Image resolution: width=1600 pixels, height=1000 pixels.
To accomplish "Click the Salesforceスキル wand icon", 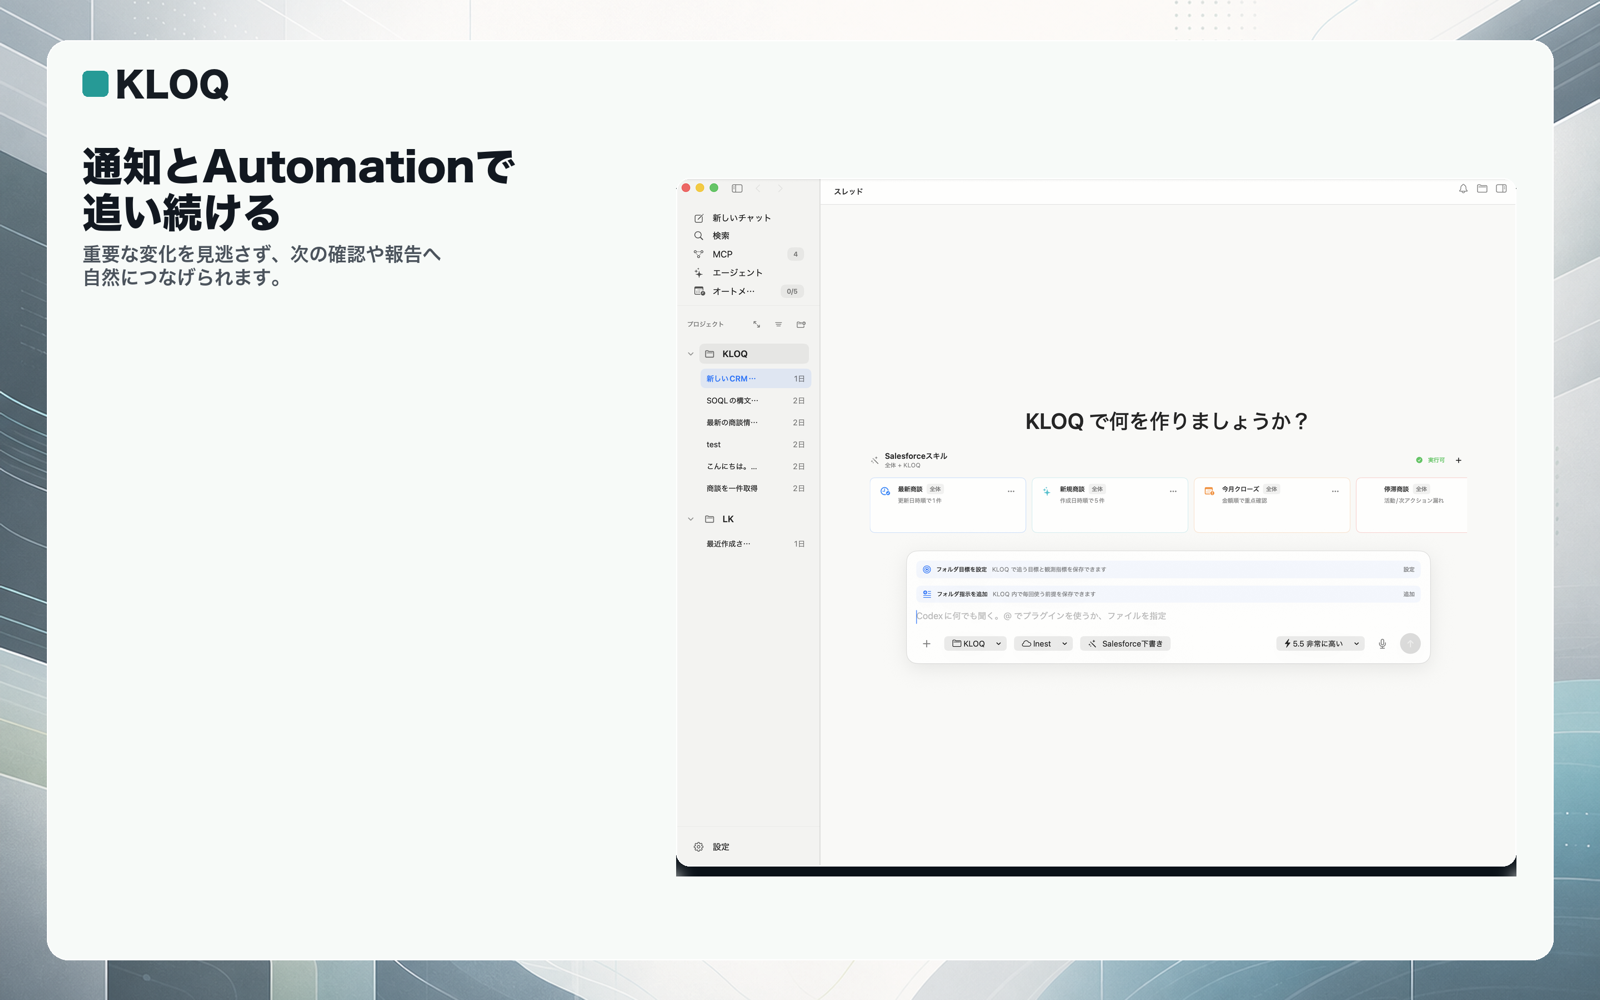I will [874, 460].
